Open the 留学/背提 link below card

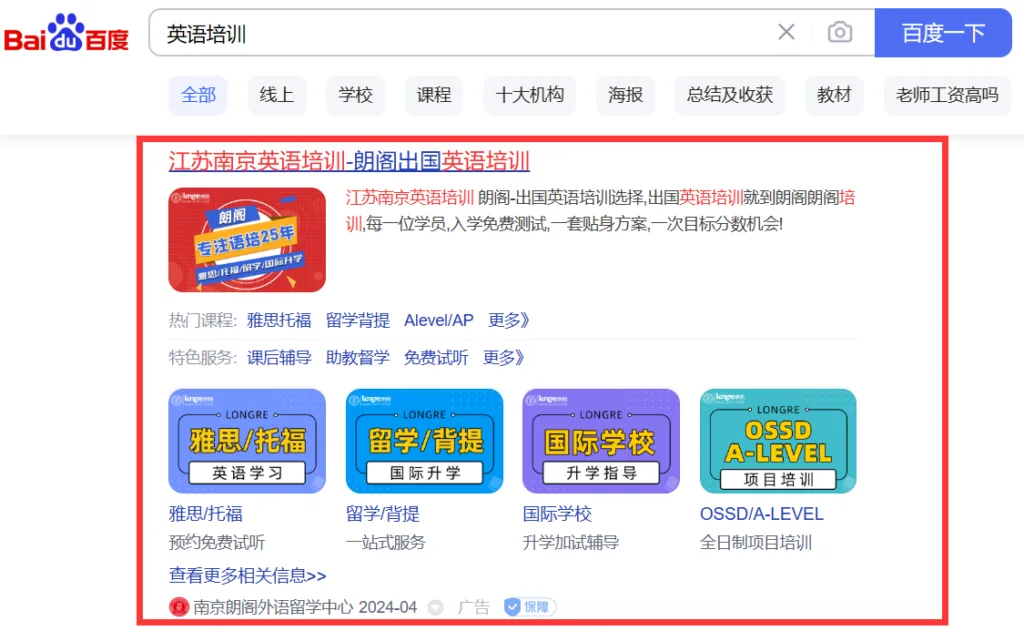383,514
